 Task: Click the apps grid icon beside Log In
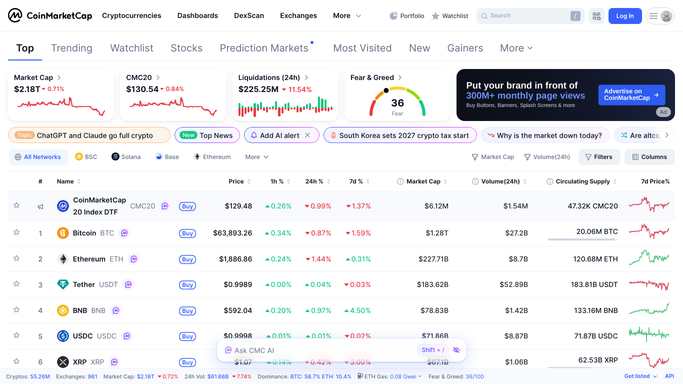pos(596,16)
